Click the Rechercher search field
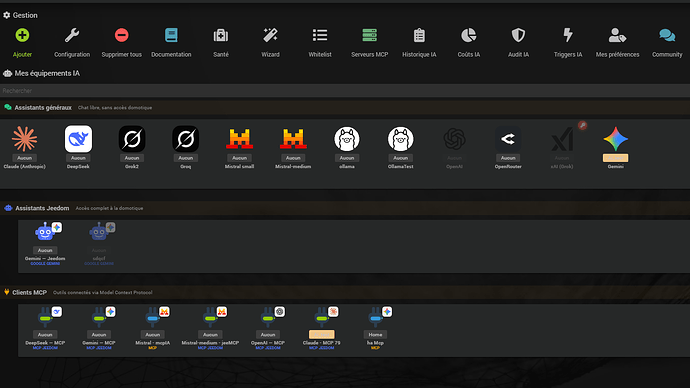690x388 pixels. point(345,91)
